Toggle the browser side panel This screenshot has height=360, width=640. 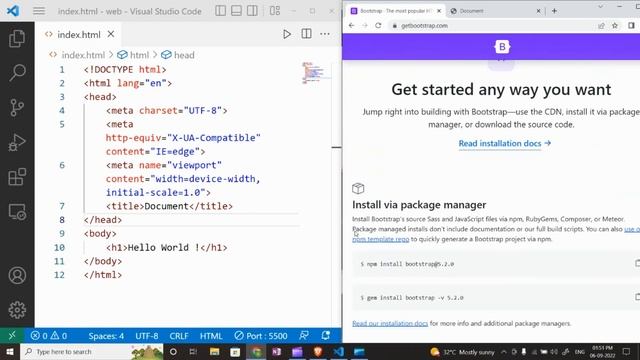[x=631, y=25]
